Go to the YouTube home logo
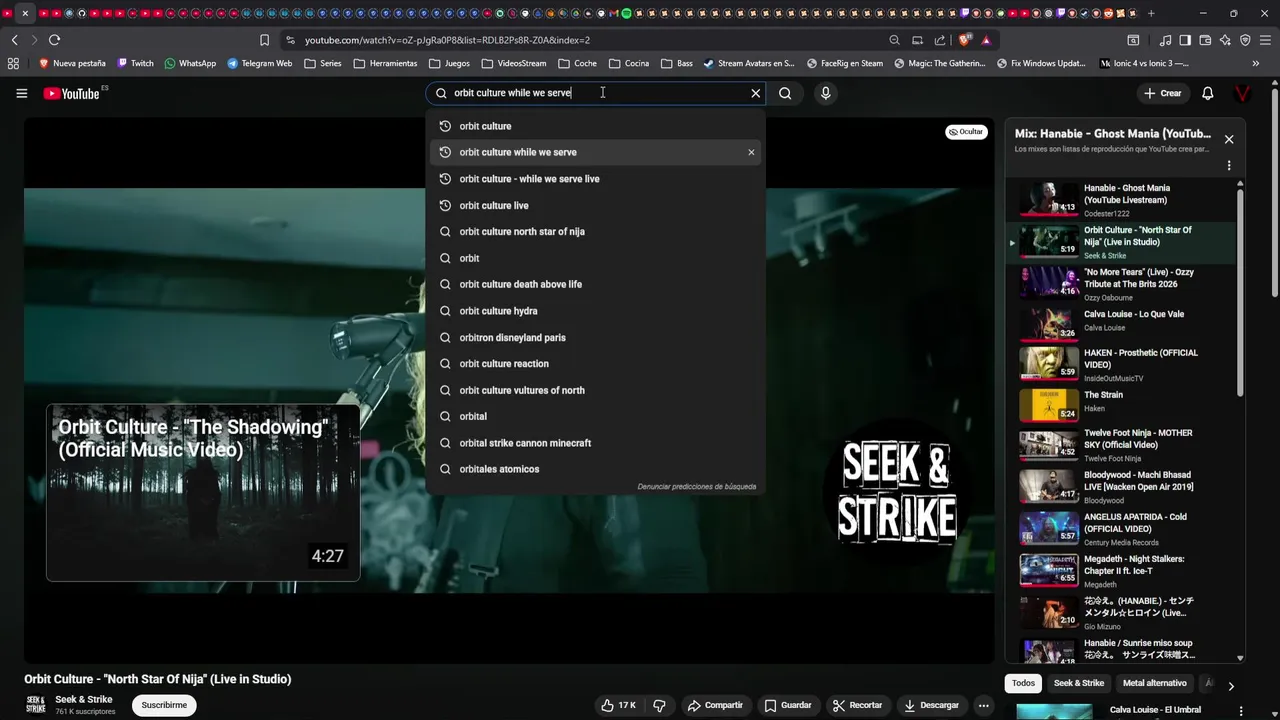This screenshot has height=720, width=1280. [72, 93]
